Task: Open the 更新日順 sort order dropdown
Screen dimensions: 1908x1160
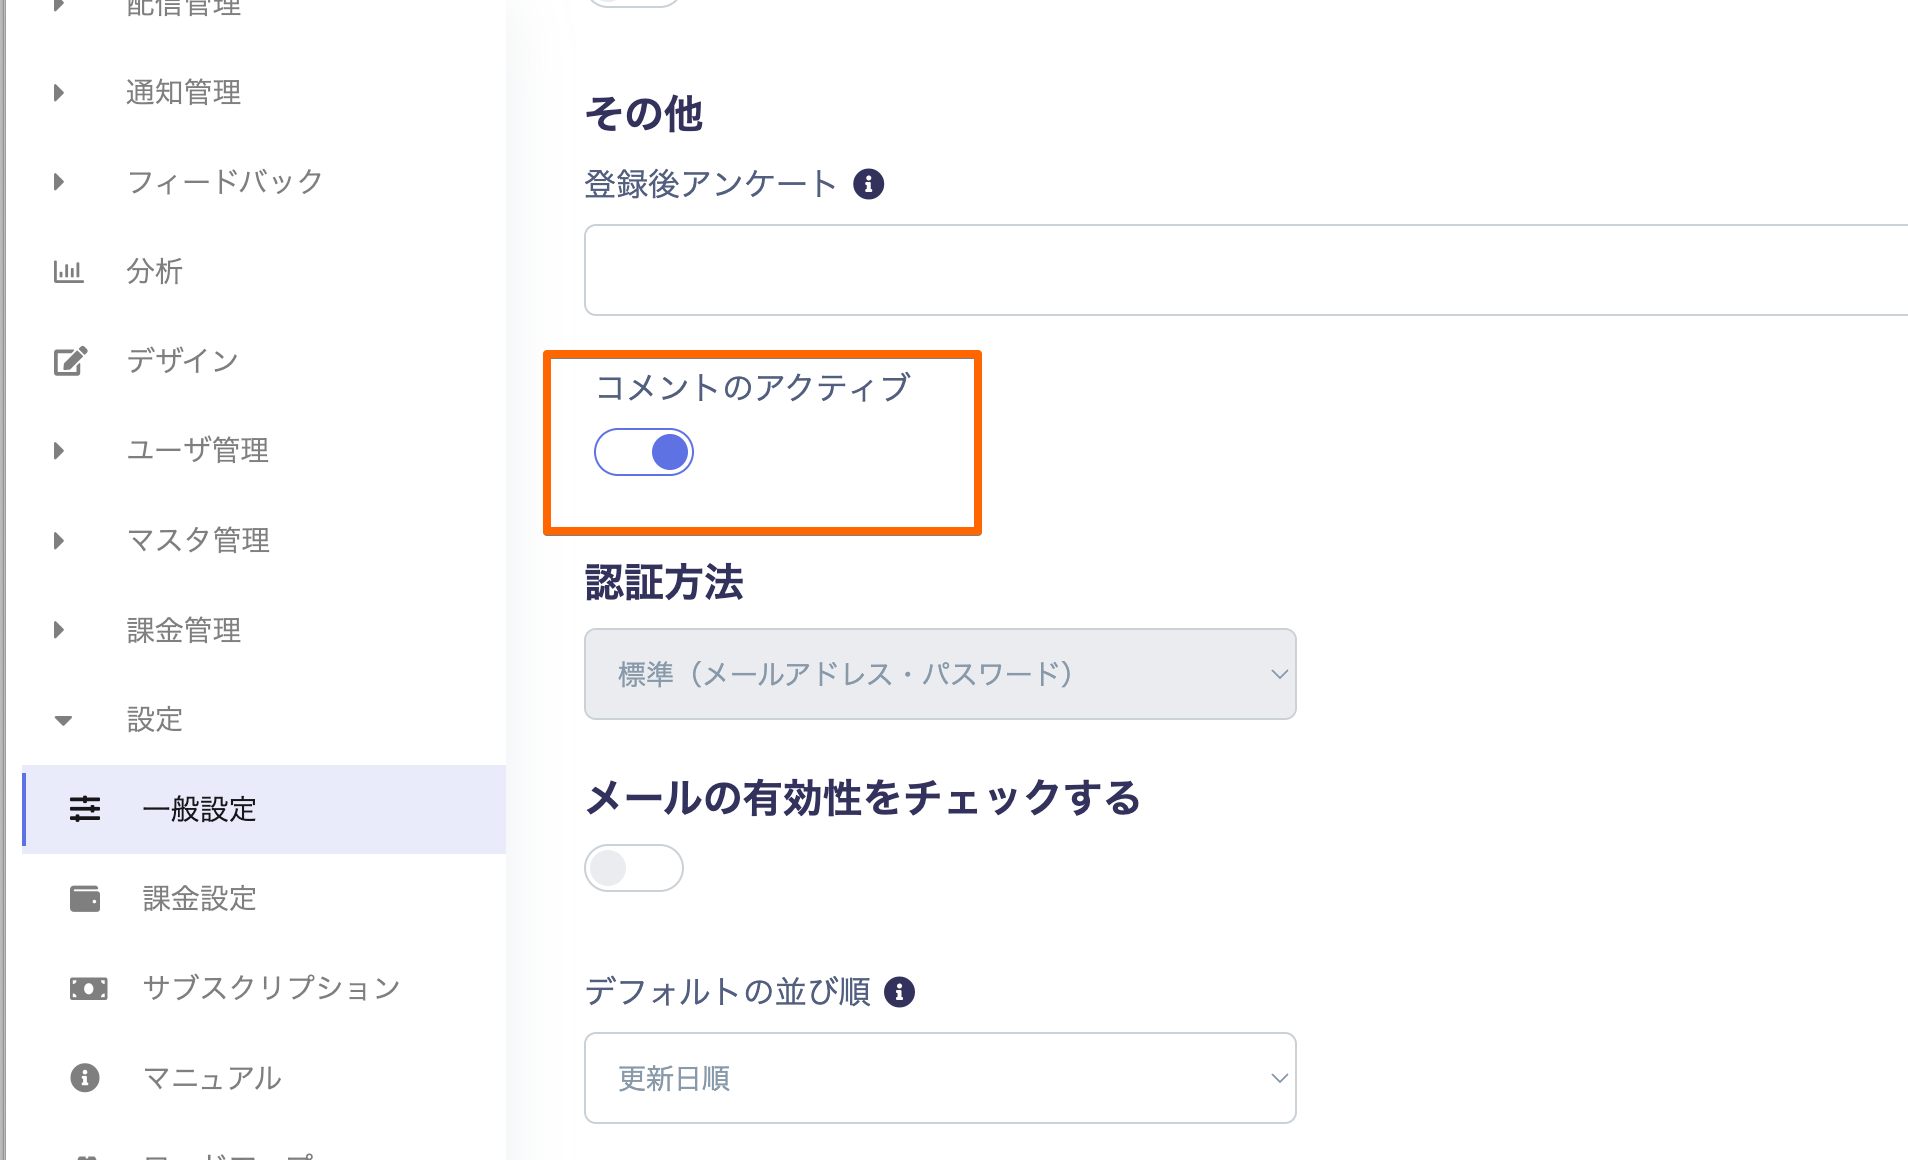Action: (x=940, y=1078)
